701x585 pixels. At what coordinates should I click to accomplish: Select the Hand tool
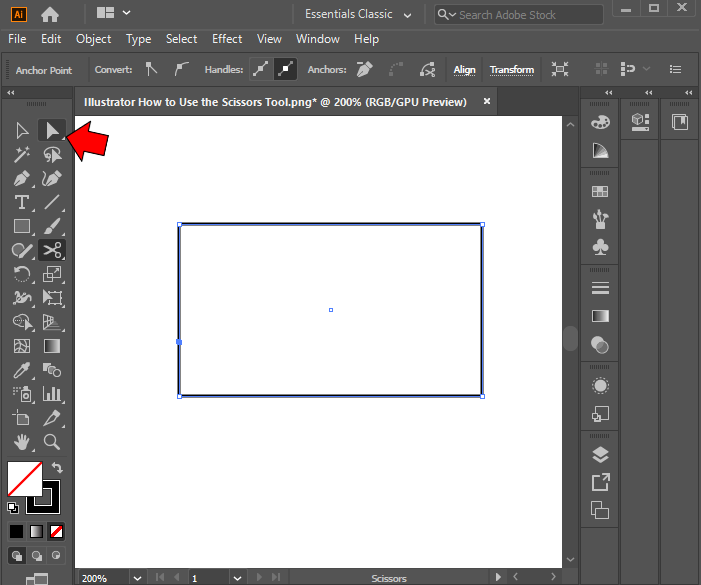click(22, 441)
